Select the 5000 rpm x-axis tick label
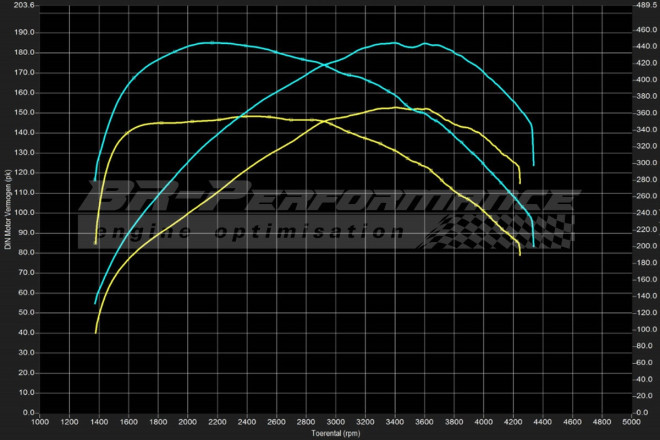660x440 pixels. click(631, 422)
